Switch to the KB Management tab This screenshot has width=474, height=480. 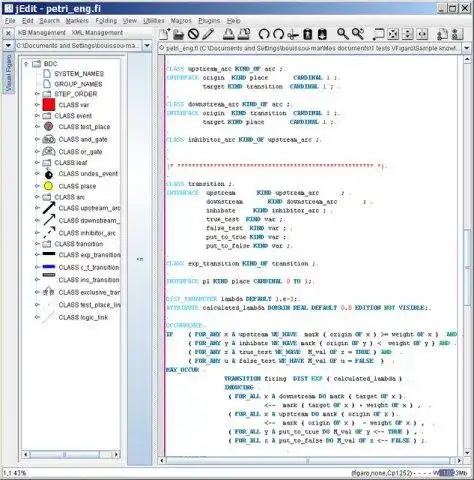point(42,33)
